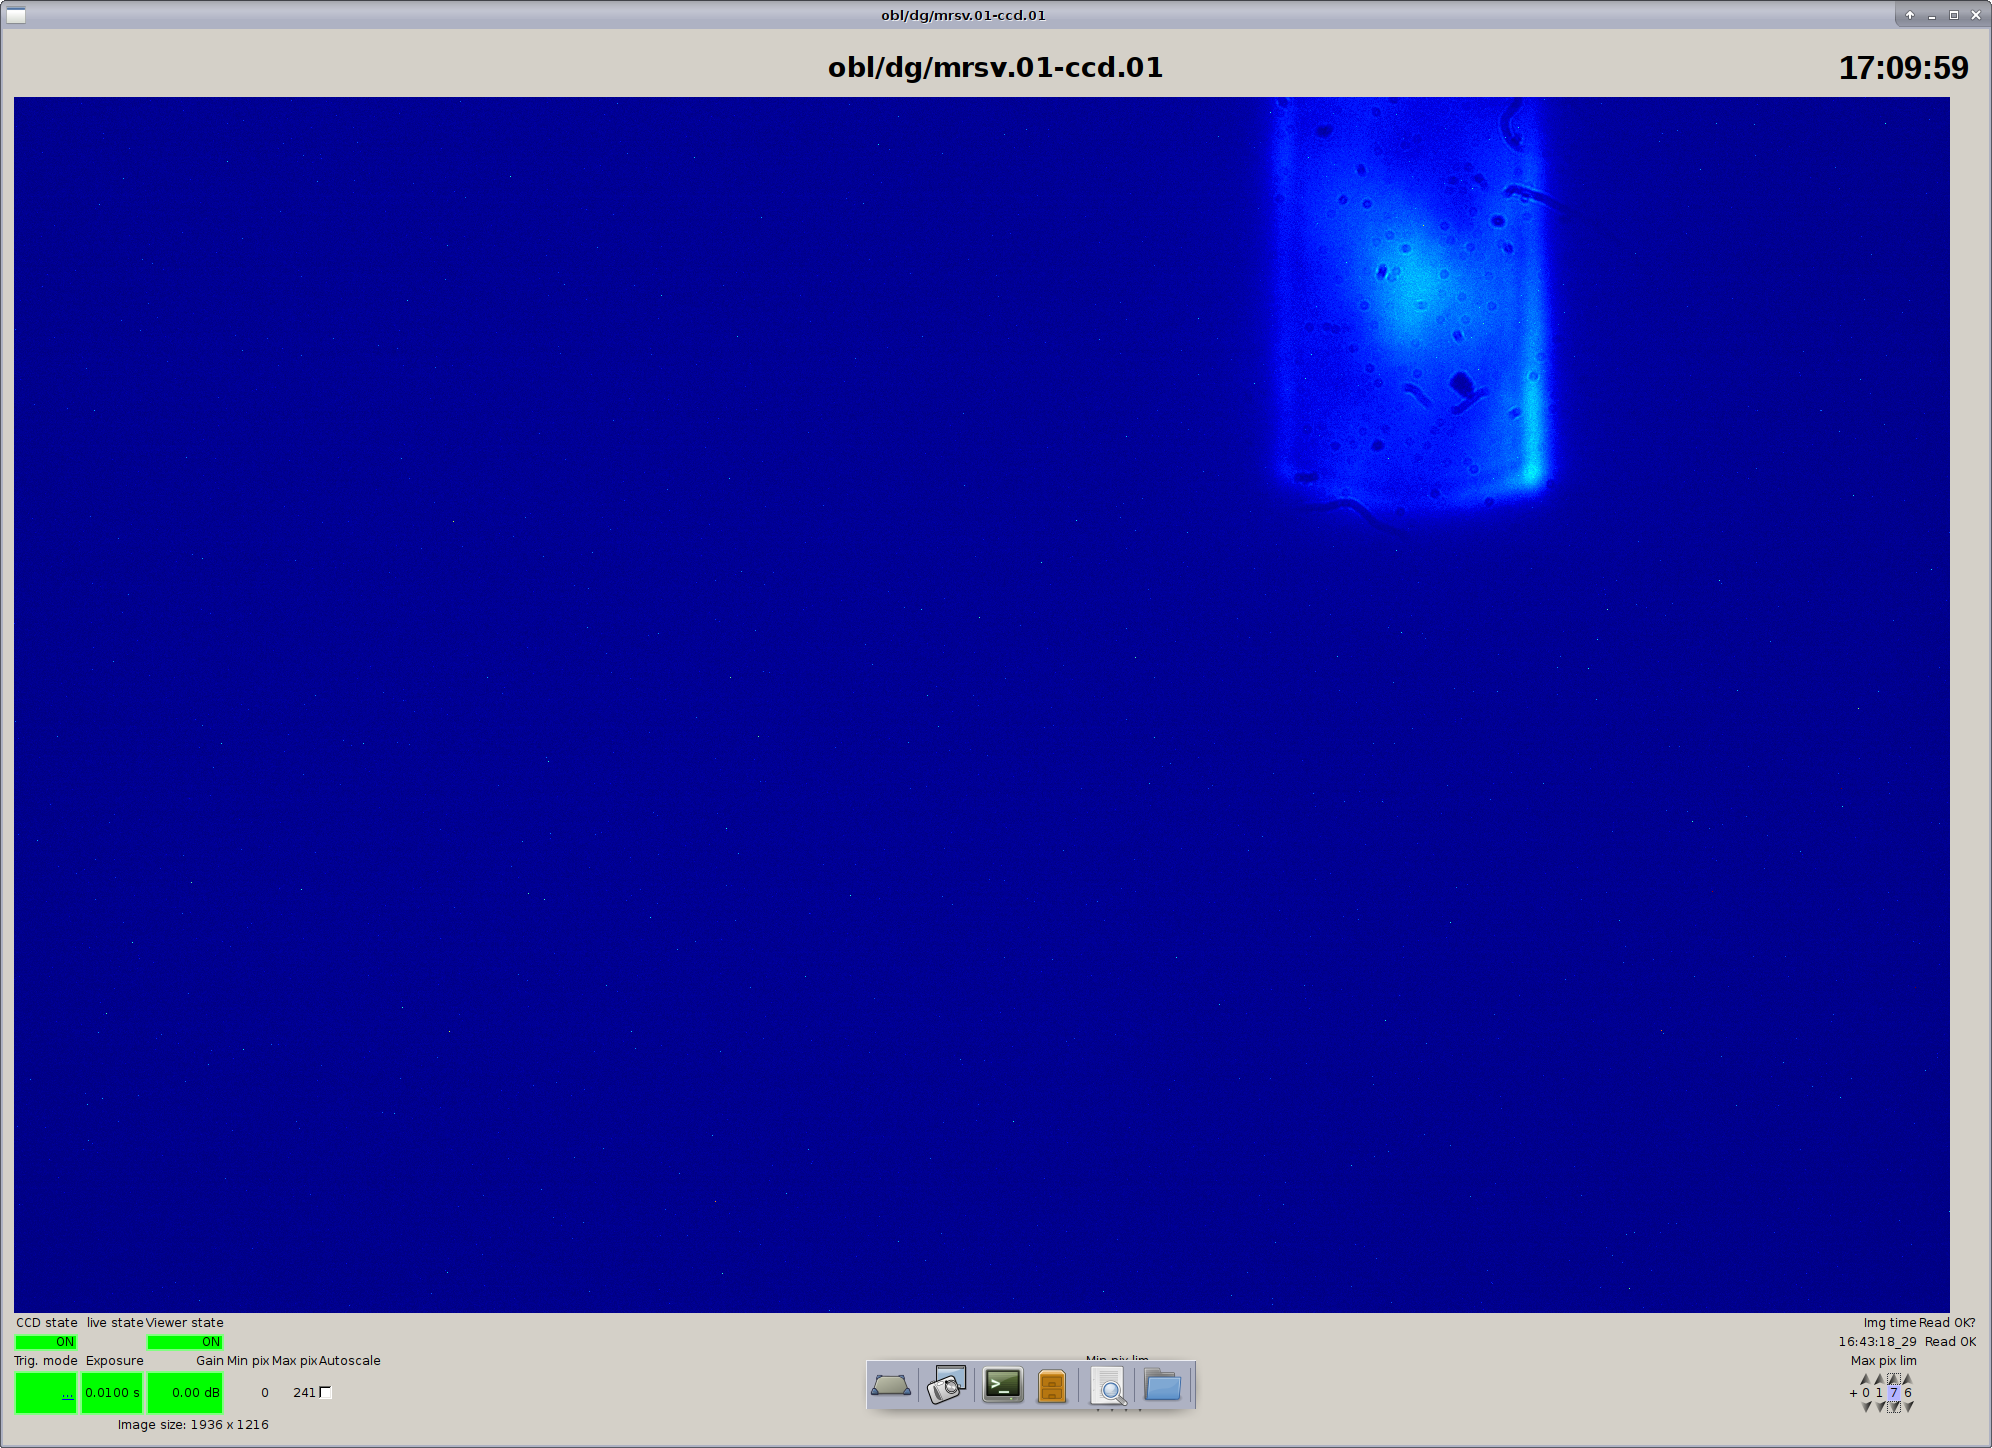Increase the hundreds digit of Max pix lim

1879,1379
